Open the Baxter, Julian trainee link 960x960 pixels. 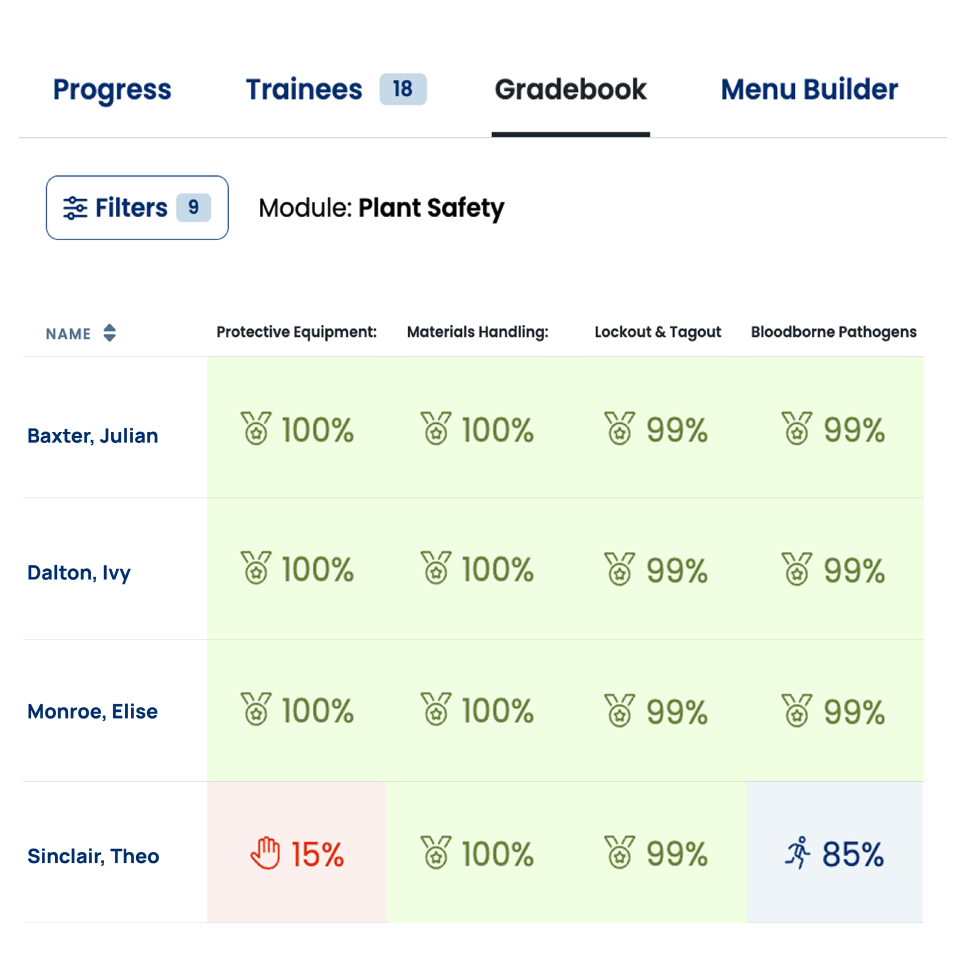(x=93, y=436)
